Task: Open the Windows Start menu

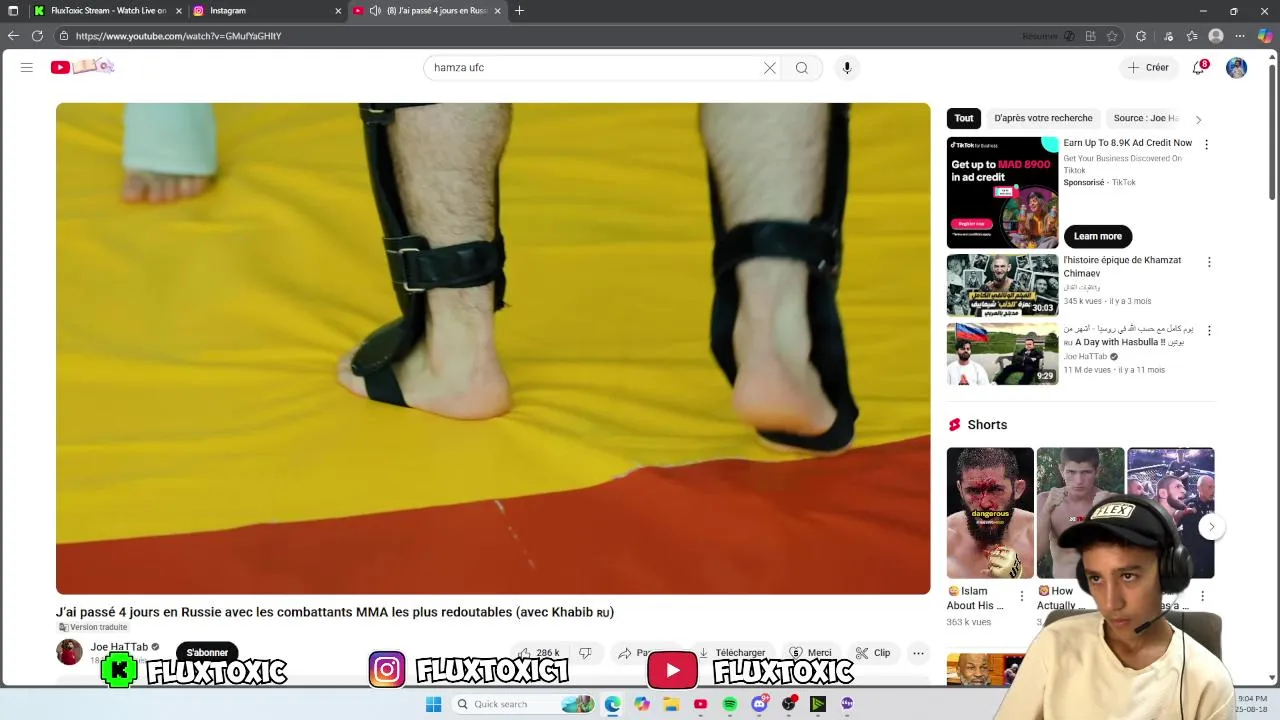Action: point(433,704)
